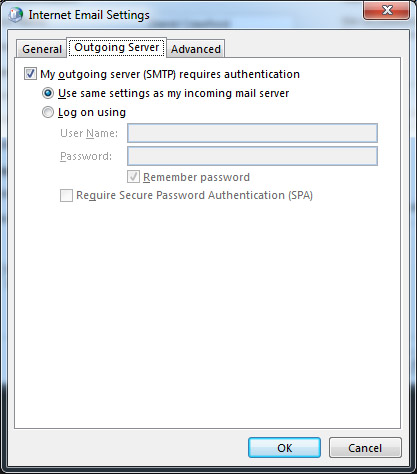
Task: Click the 'My outgoing server (SMTP) requires authentication' label
Action: coord(170,74)
